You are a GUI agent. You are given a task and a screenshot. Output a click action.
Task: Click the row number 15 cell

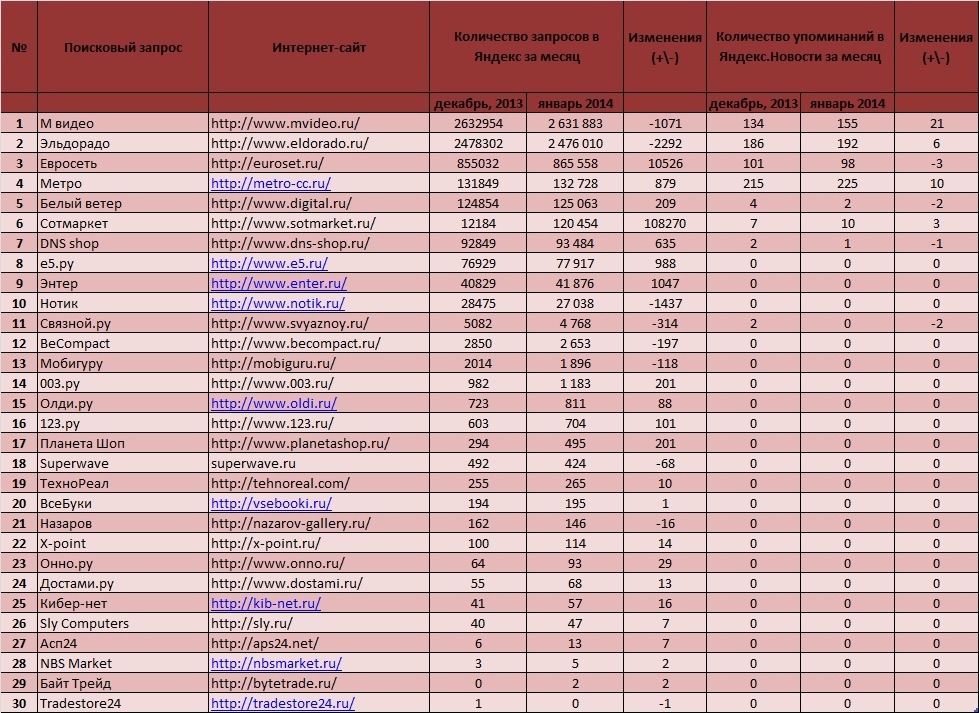click(19, 403)
